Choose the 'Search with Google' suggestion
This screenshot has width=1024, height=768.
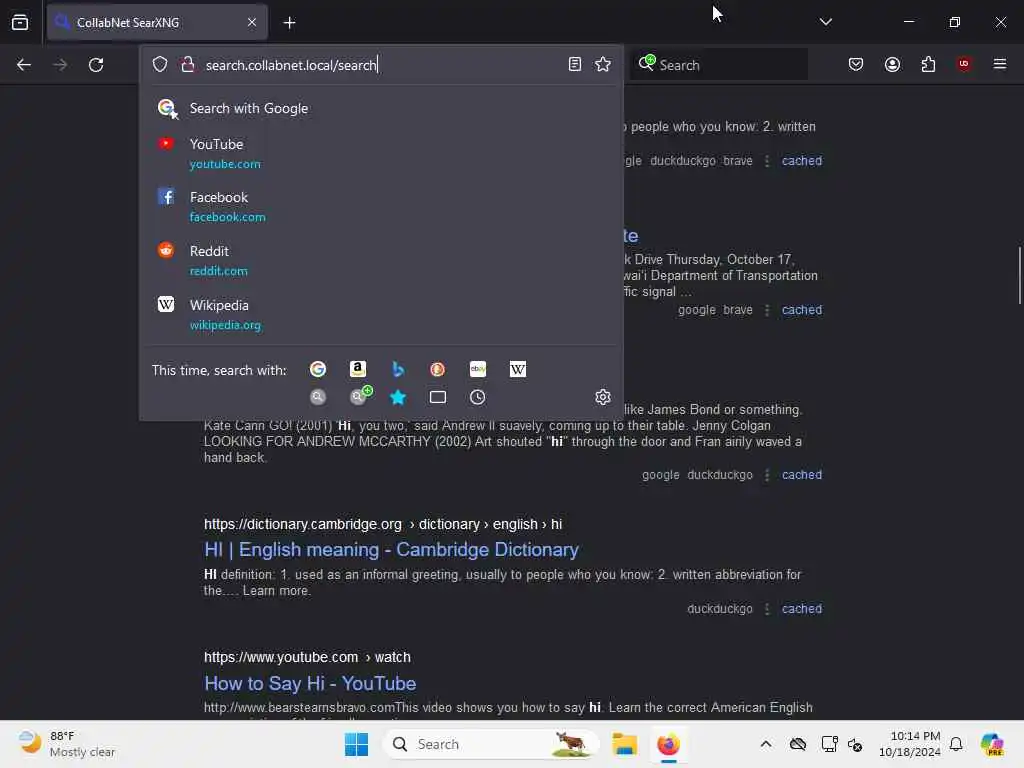(x=381, y=108)
